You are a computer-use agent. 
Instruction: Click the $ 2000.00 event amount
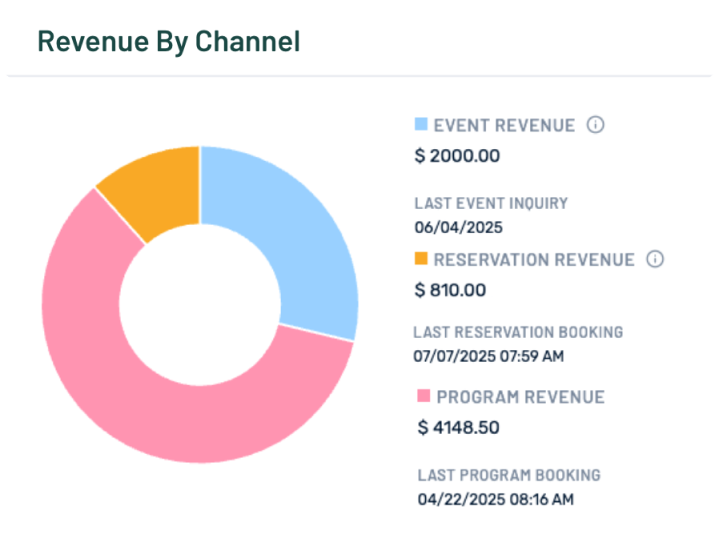click(457, 155)
